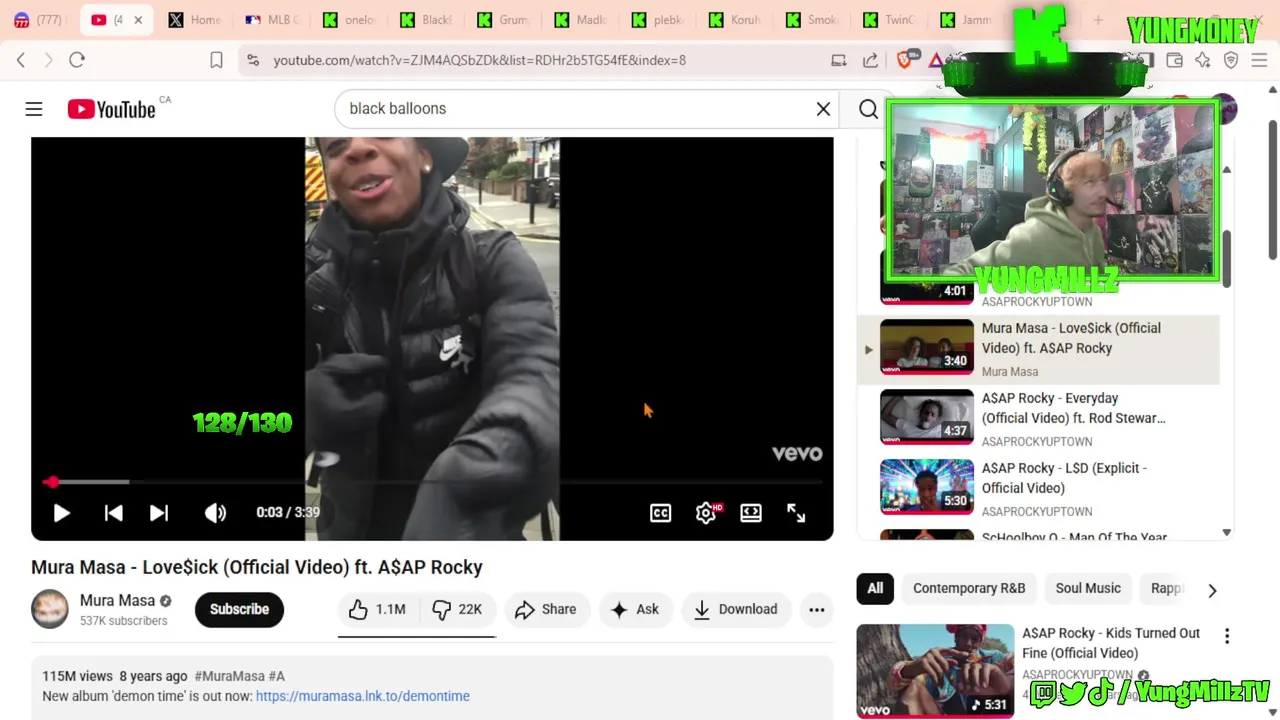
Task: Open Brave VPN shield icon
Action: tap(1231, 60)
